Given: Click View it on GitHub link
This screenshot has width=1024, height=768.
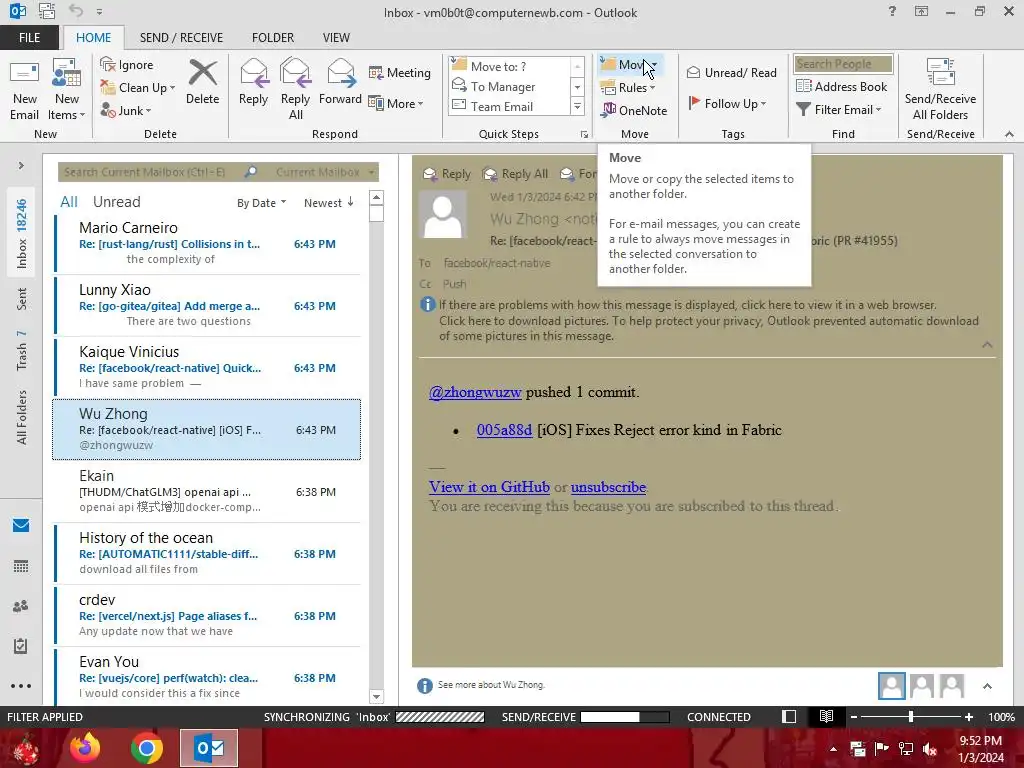Looking at the screenshot, I should coord(489,487).
